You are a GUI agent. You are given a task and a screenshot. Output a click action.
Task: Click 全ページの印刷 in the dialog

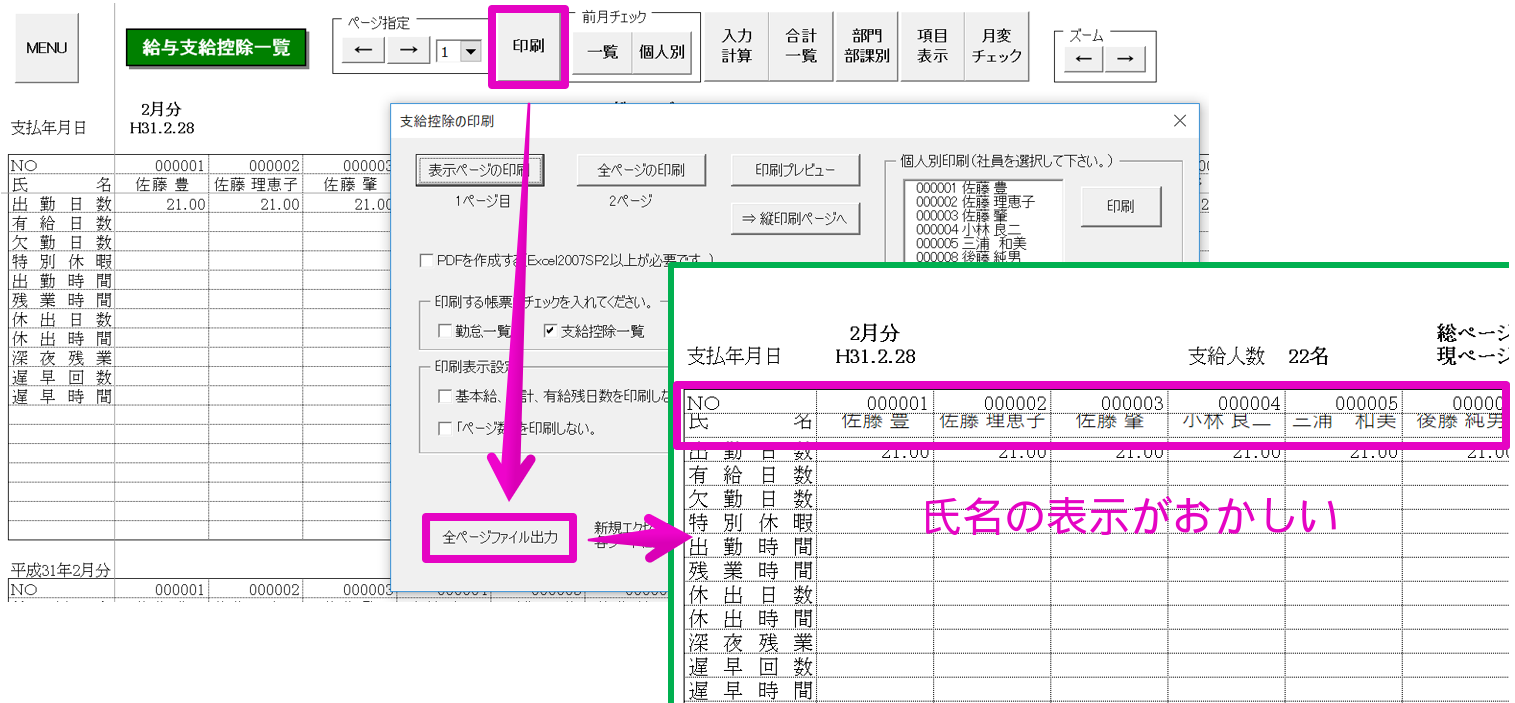click(x=641, y=170)
